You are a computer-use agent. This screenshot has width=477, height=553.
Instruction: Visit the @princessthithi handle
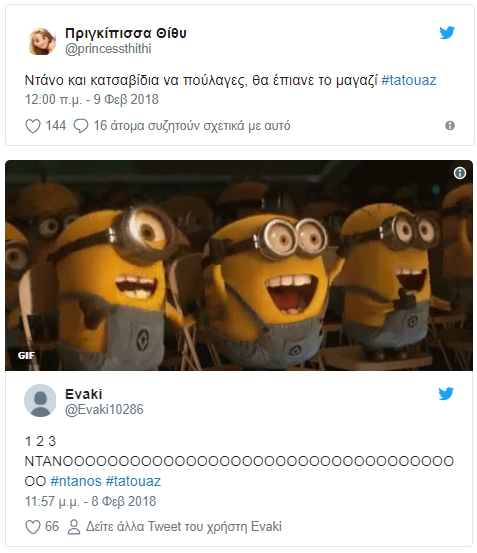pos(108,49)
